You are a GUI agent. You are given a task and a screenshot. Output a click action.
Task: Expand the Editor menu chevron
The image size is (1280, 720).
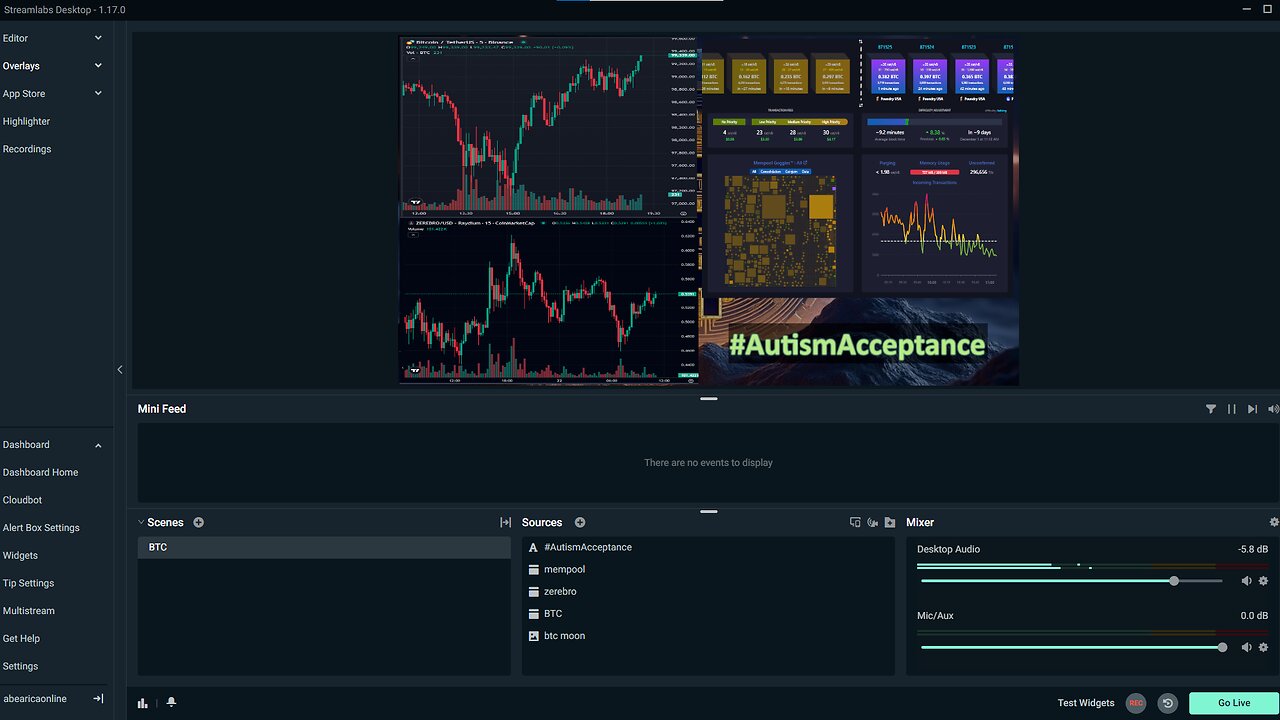coord(98,38)
